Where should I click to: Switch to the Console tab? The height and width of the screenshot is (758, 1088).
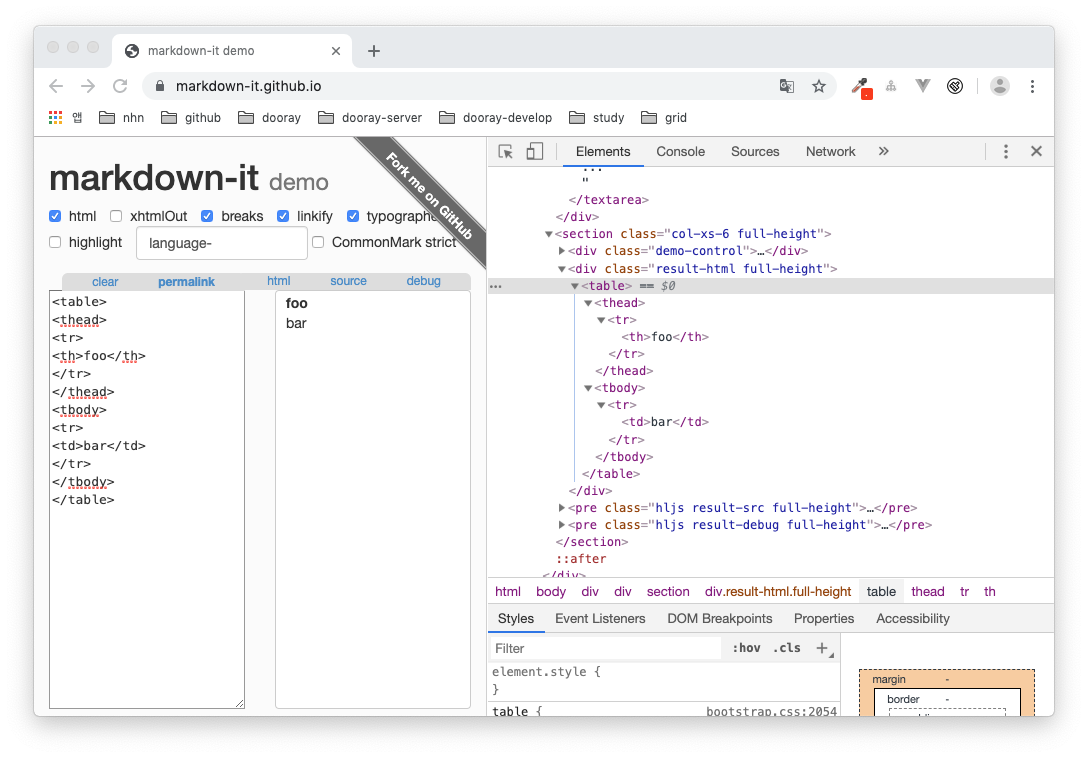click(681, 151)
